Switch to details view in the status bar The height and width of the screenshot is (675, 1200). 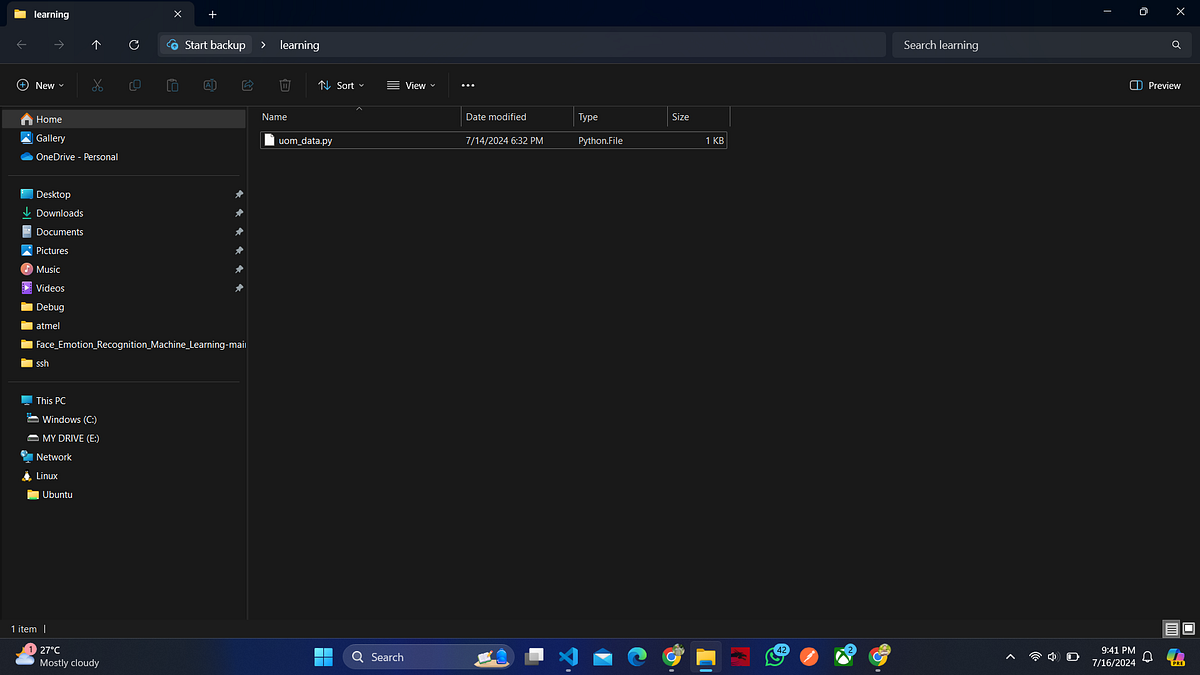point(1169,628)
